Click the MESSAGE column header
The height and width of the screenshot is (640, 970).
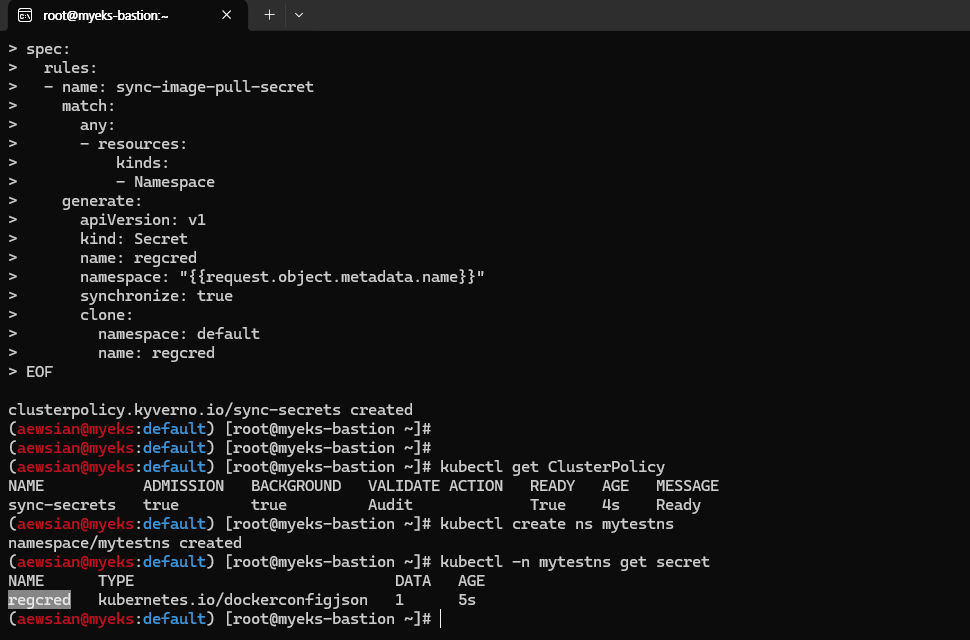coord(687,486)
